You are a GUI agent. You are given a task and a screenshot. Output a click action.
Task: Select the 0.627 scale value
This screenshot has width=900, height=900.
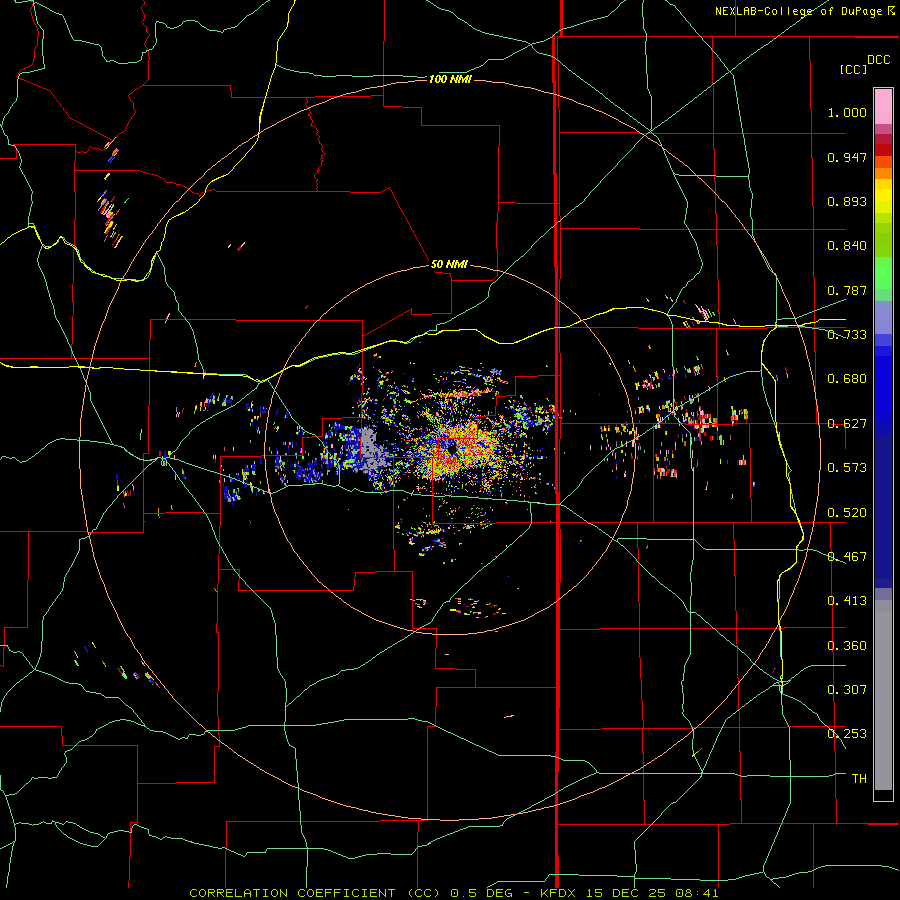click(x=847, y=424)
